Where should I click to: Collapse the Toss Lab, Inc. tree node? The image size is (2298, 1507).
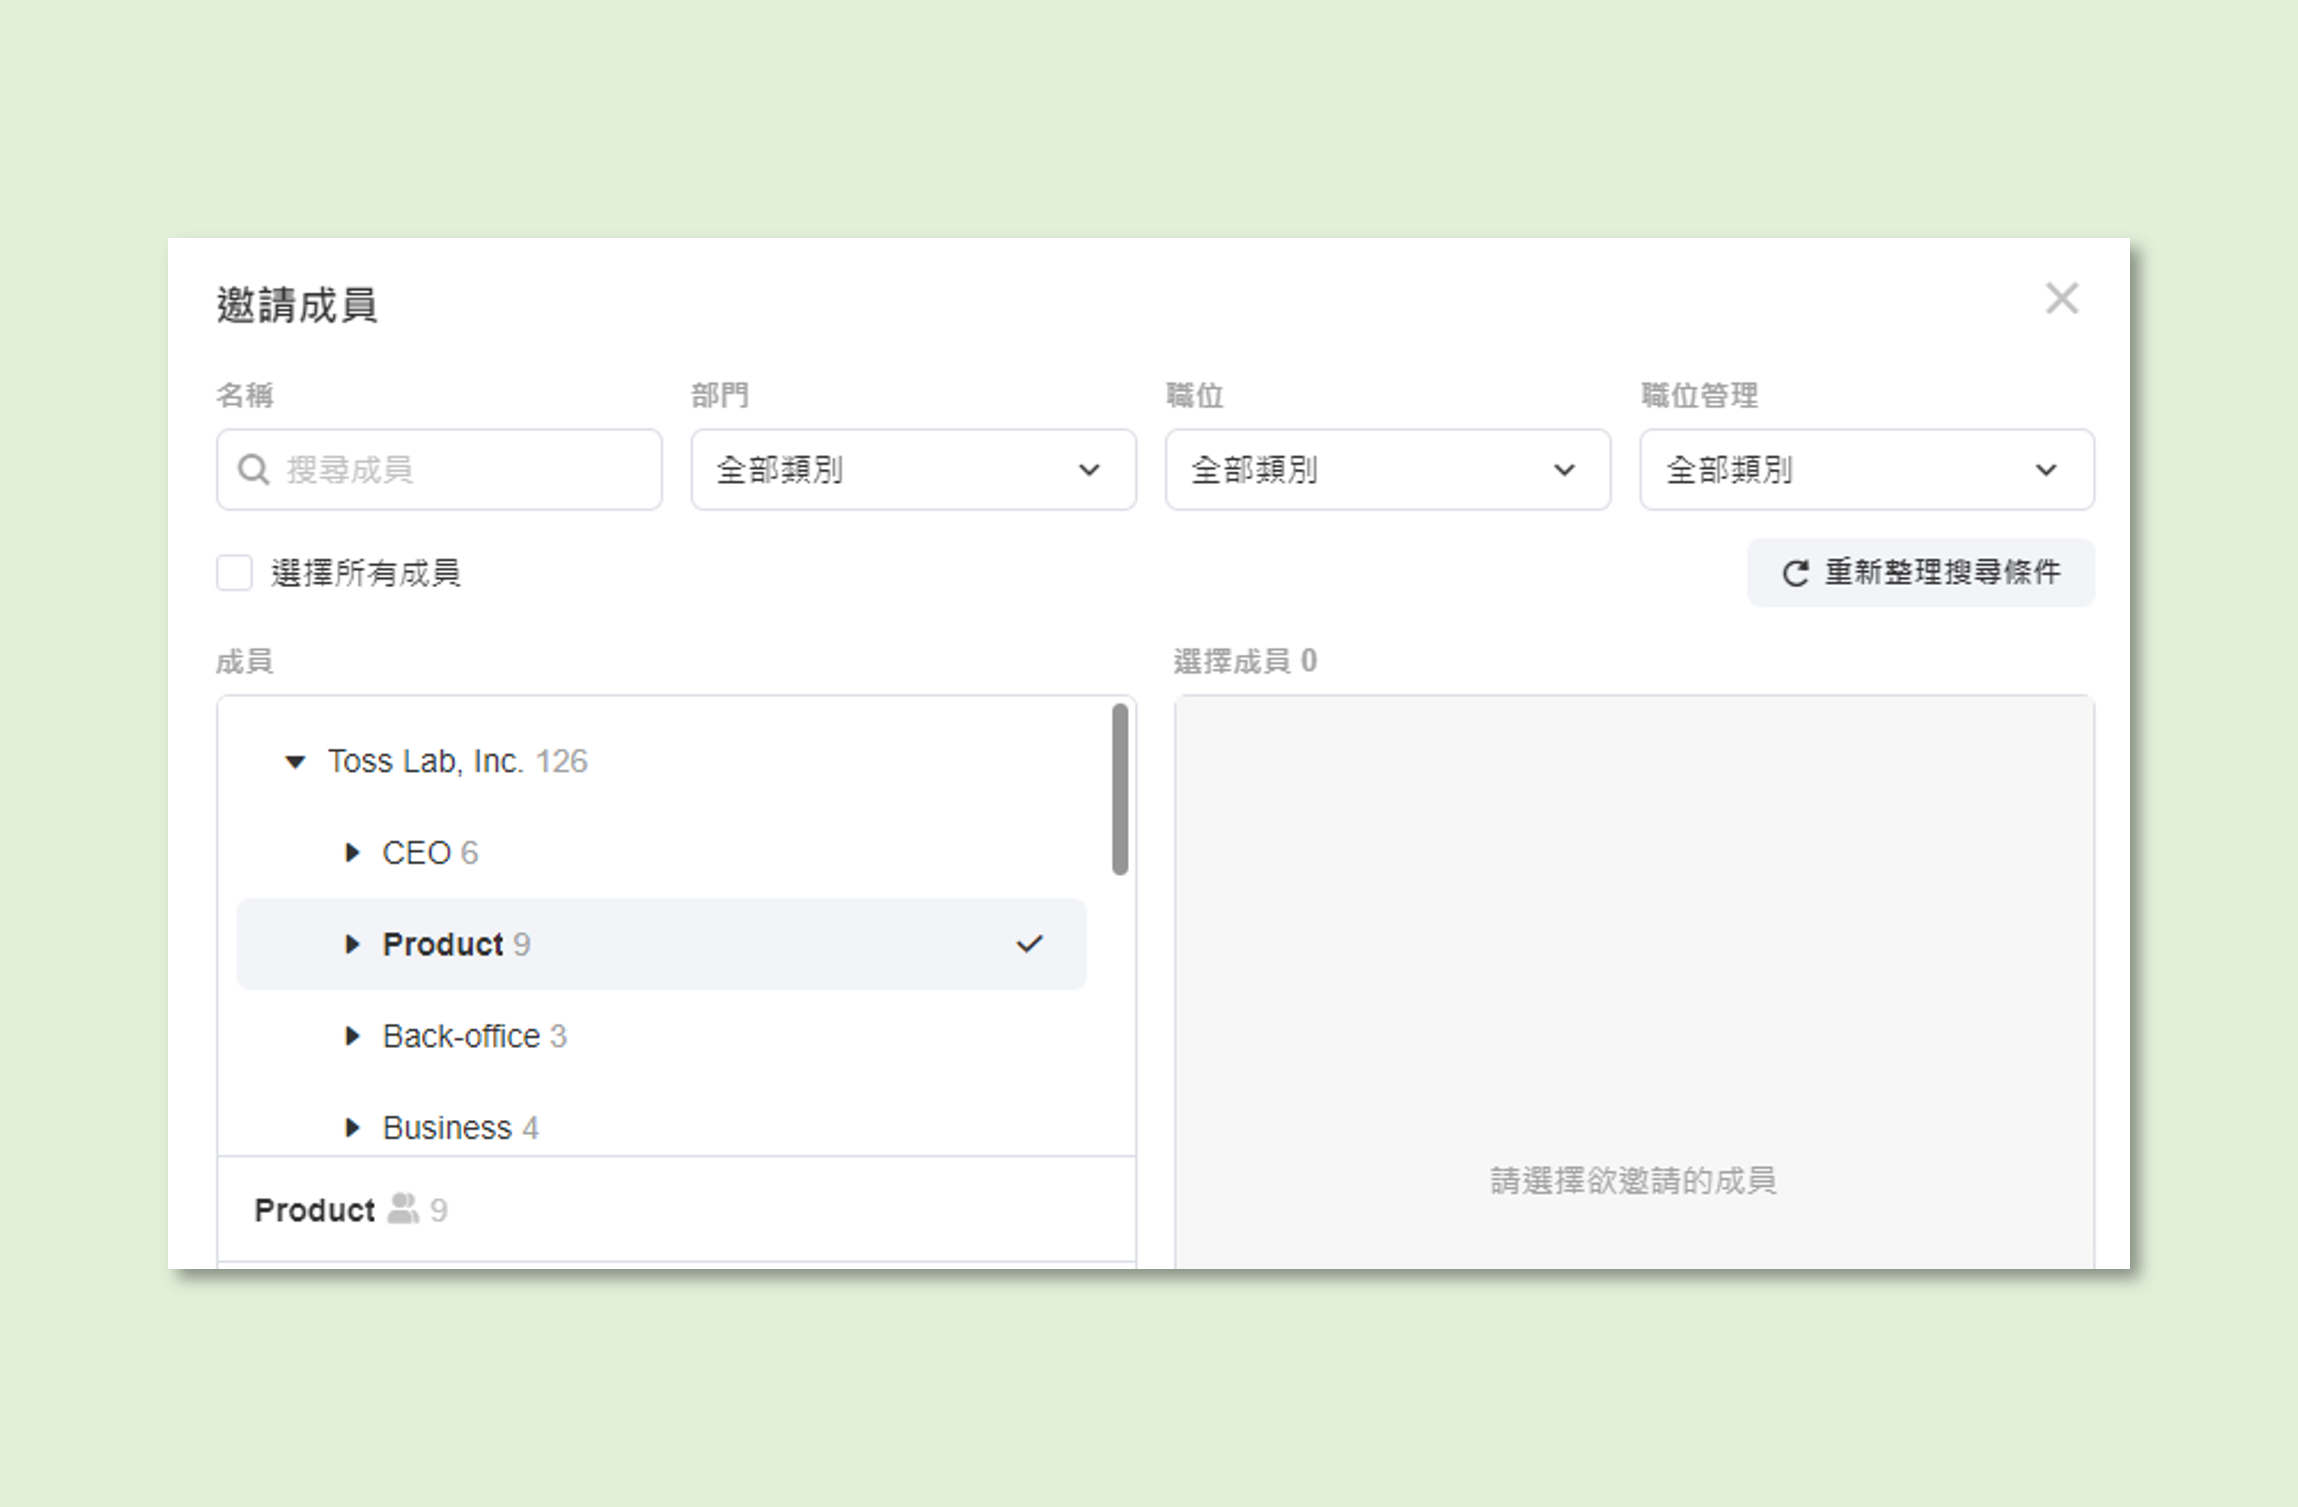pyautogui.click(x=295, y=762)
